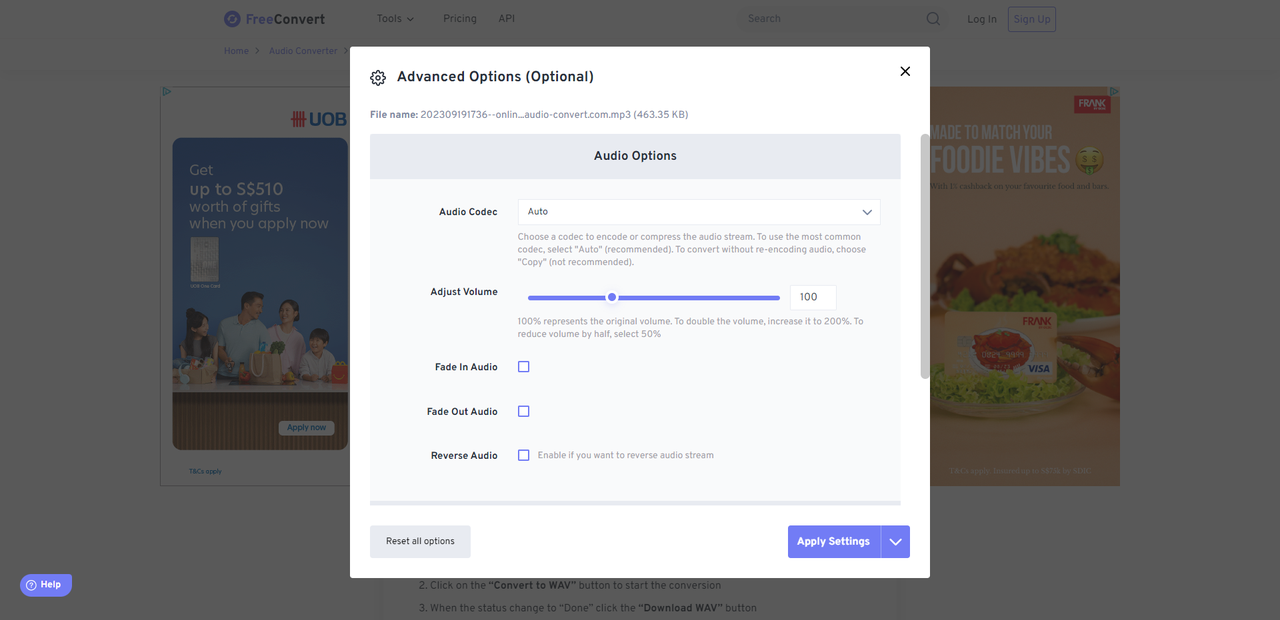
Task: Open Home breadcrumb link
Action: coord(236,51)
